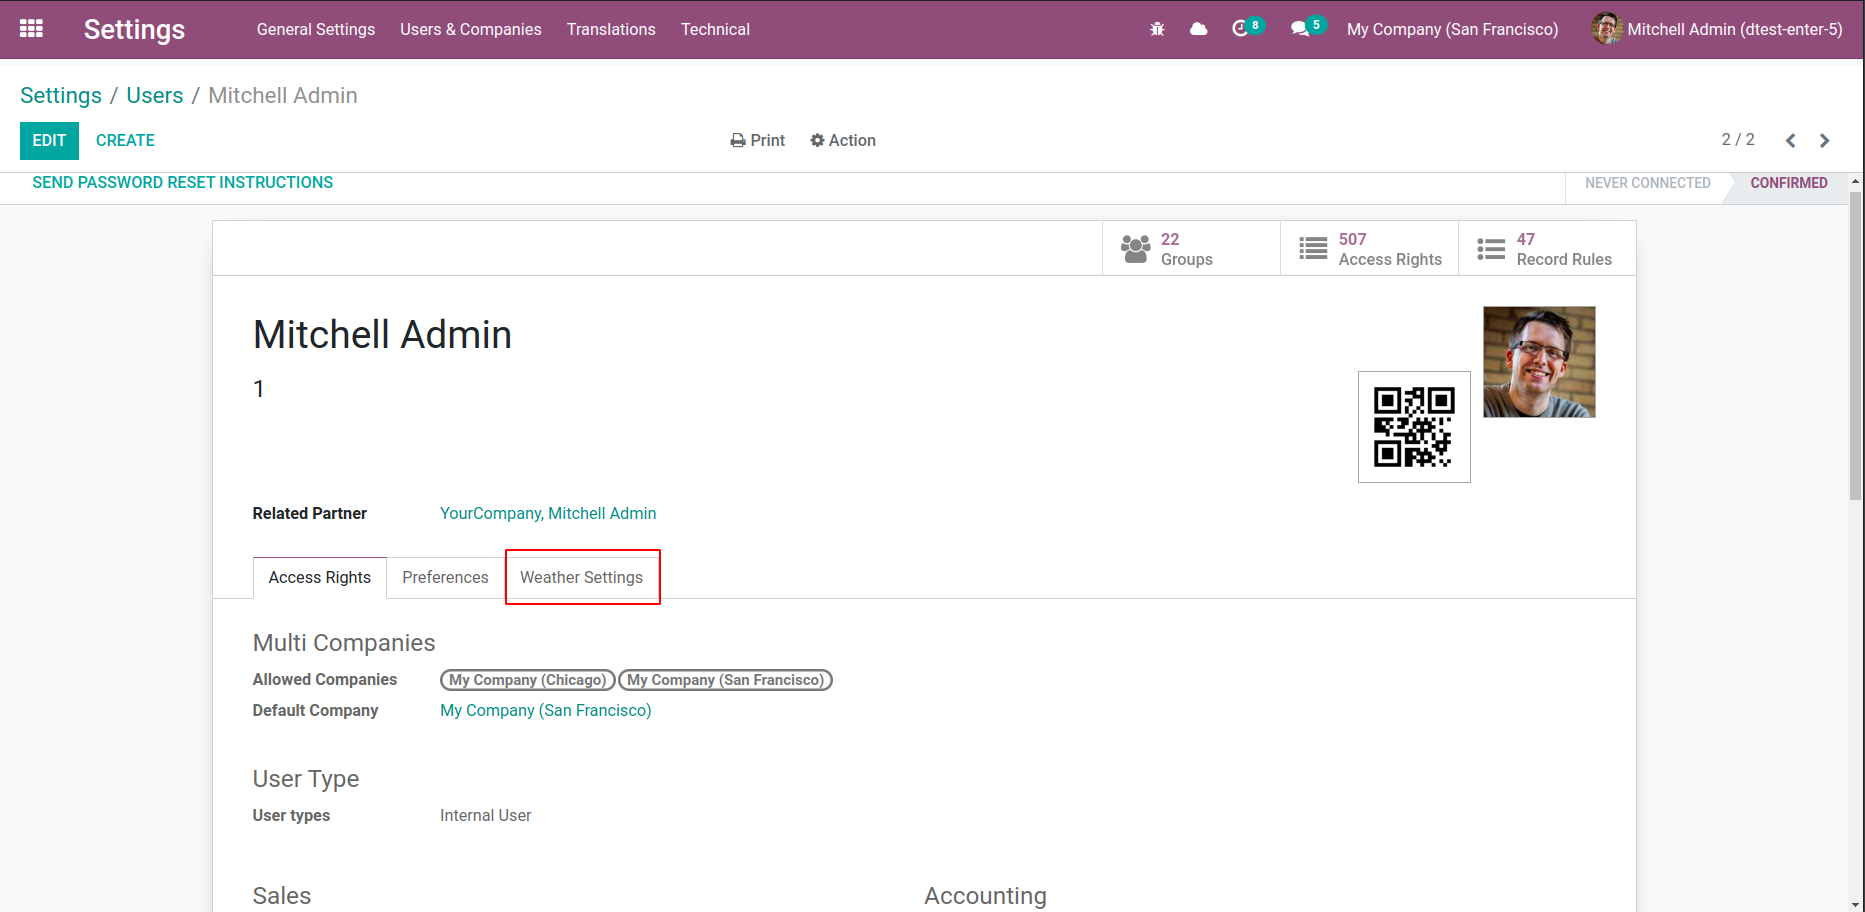Screen dimensions: 1865x912
Task: Click the EDIT button
Action: (49, 141)
